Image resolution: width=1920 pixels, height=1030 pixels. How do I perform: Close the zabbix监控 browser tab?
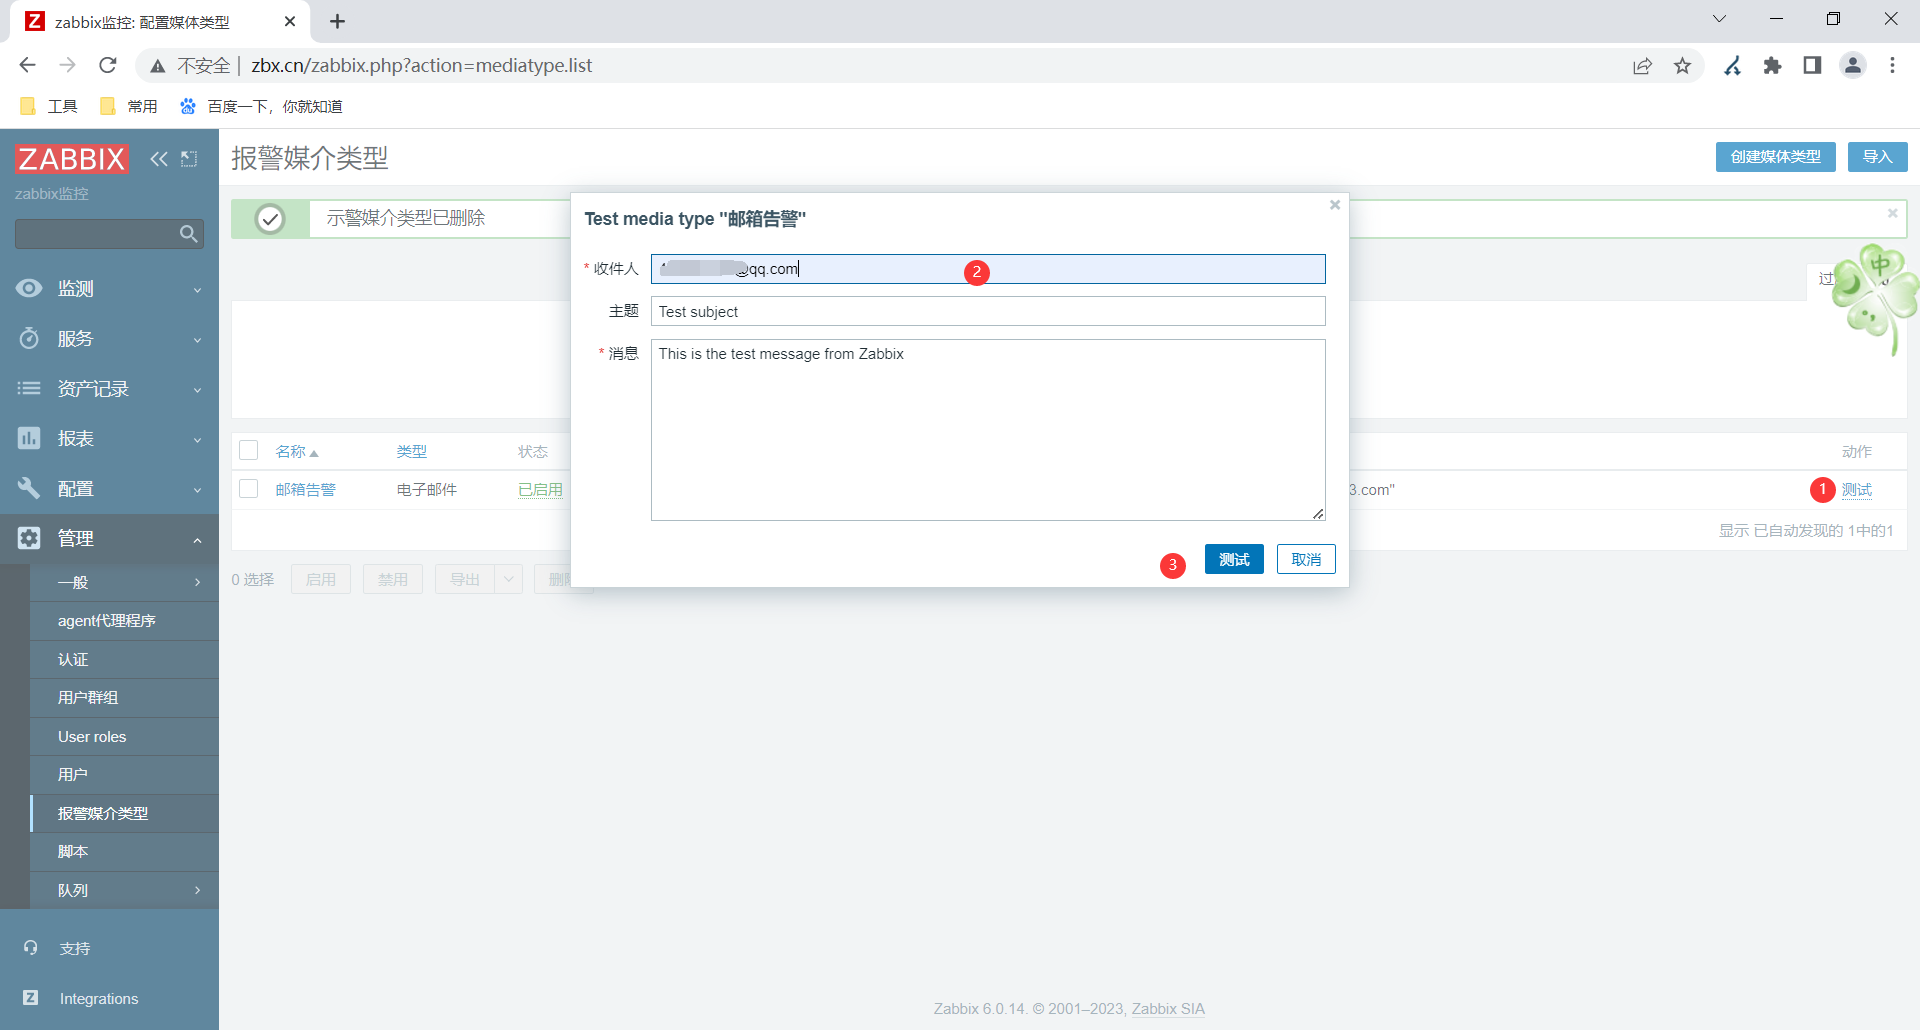[x=290, y=21]
